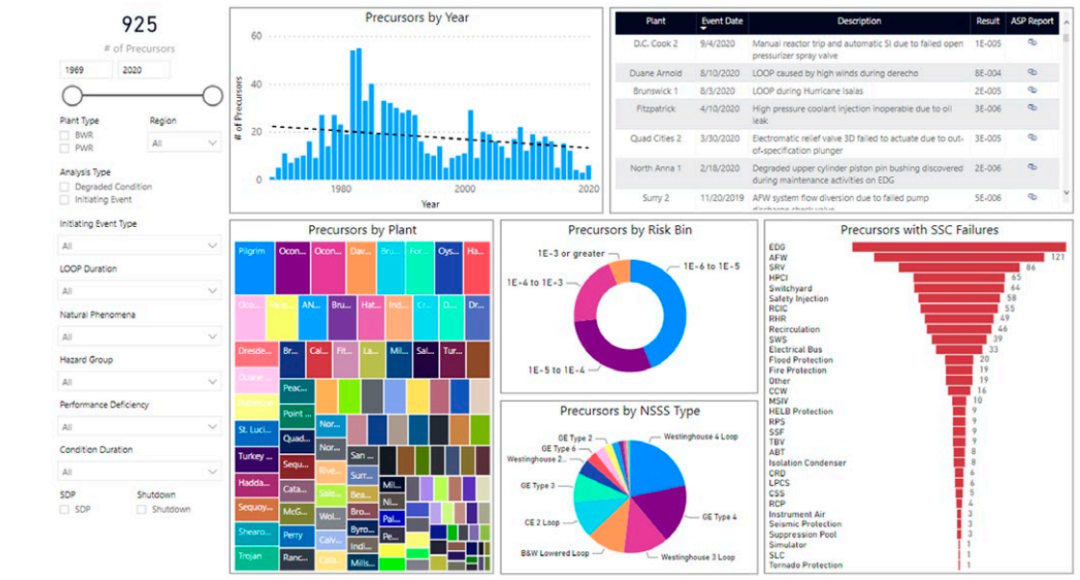The height and width of the screenshot is (580, 1080).
Task: Open ASP Report link for Fitzpatrick
Action: coord(1032,108)
